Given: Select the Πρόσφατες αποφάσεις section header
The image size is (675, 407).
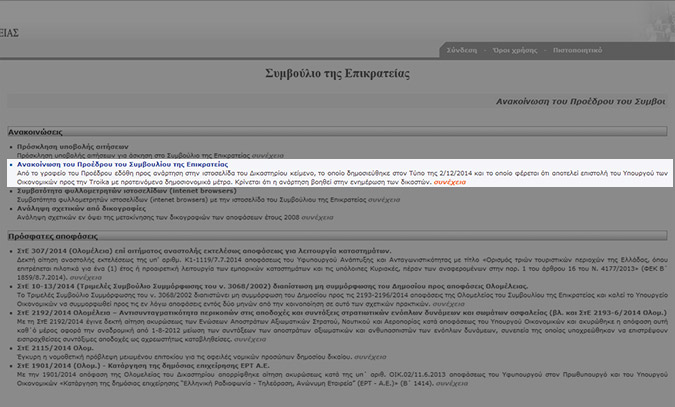Looking at the screenshot, I should pyautogui.click(x=337, y=236).
